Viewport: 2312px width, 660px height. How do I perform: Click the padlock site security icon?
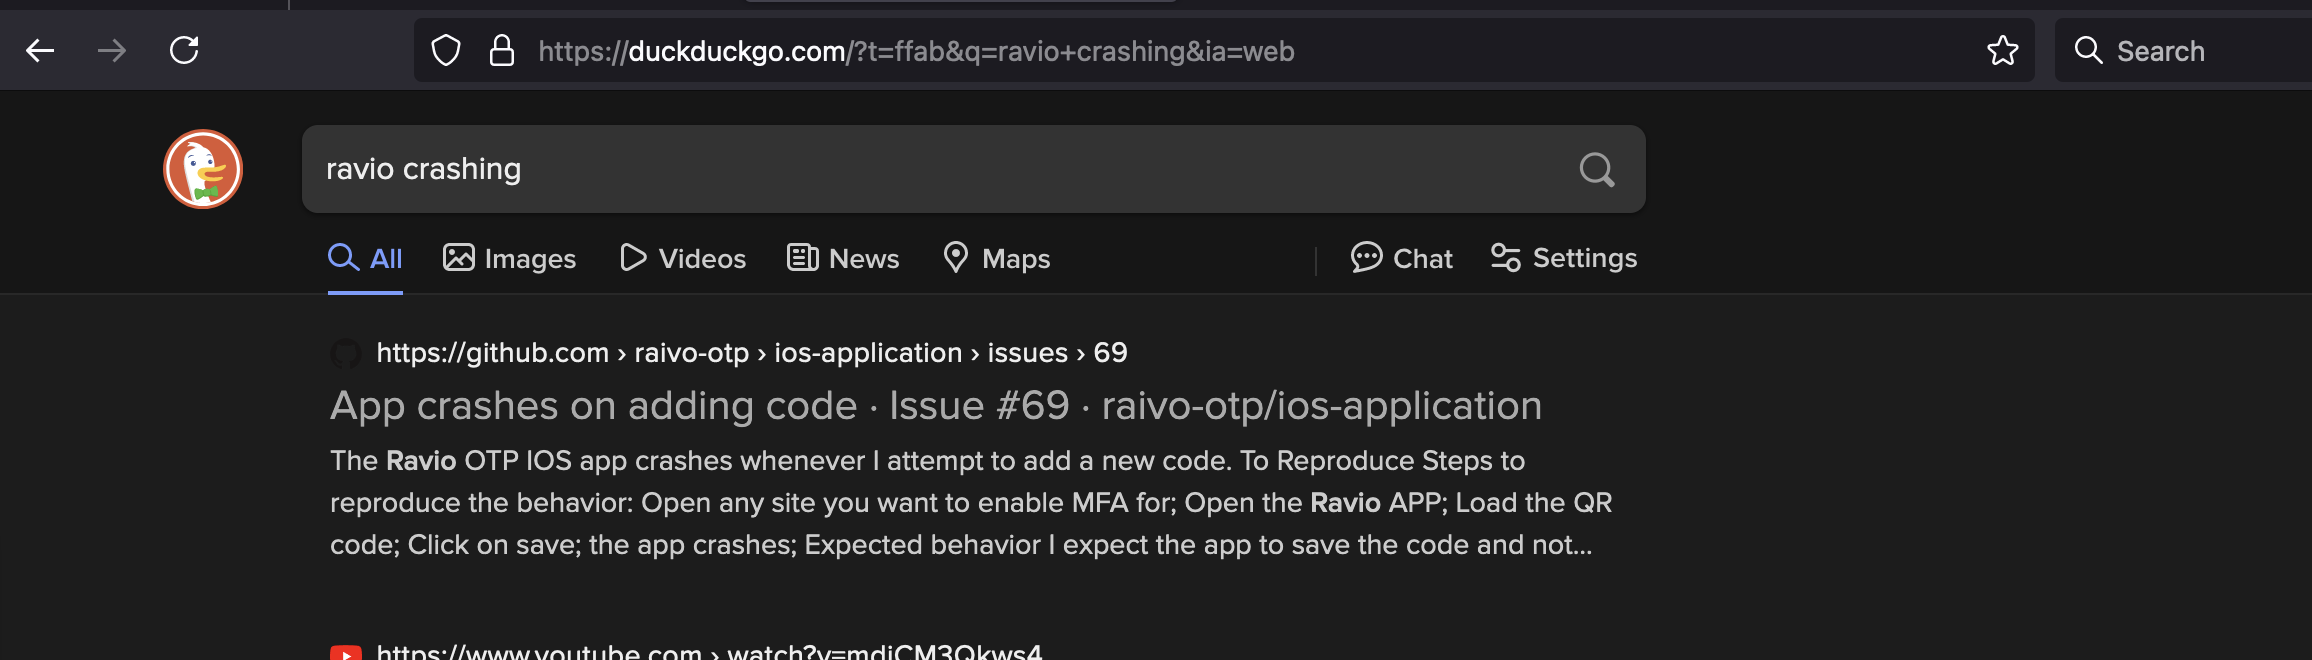point(501,51)
